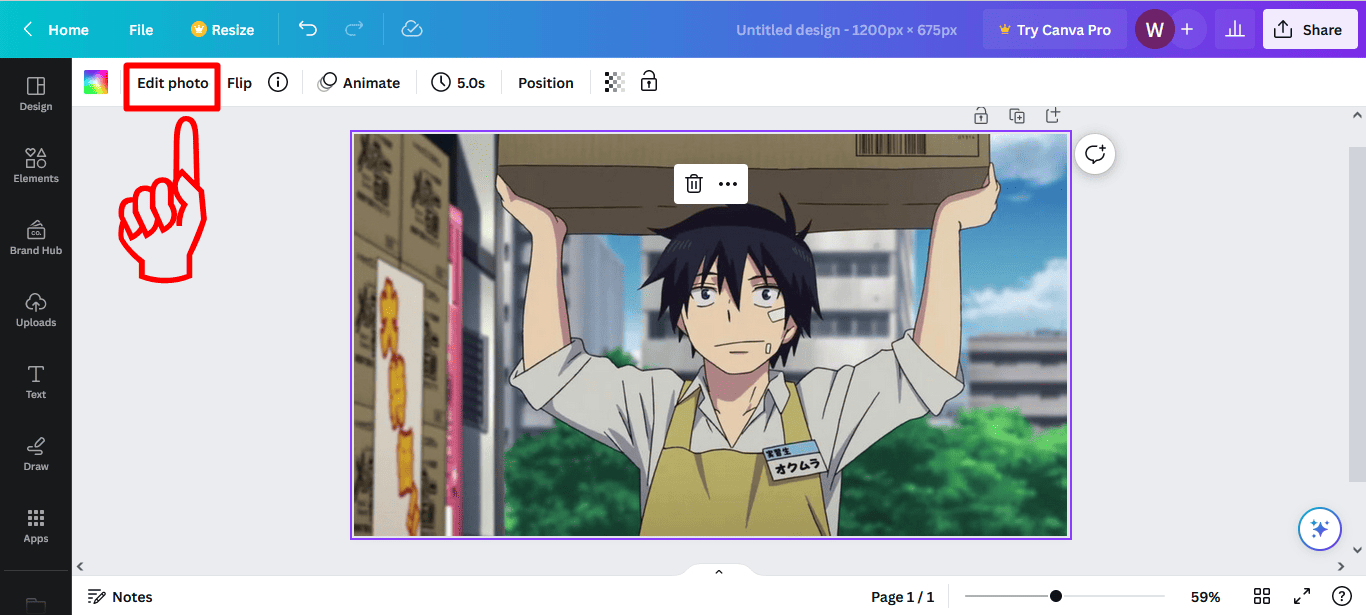Open the help question mark
The image size is (1366, 615).
click(x=1342, y=596)
